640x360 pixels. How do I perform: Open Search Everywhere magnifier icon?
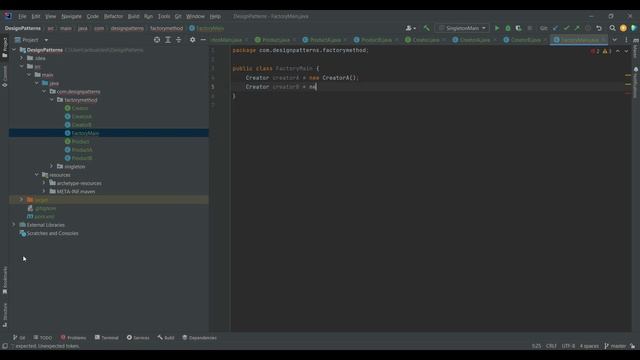click(612, 28)
